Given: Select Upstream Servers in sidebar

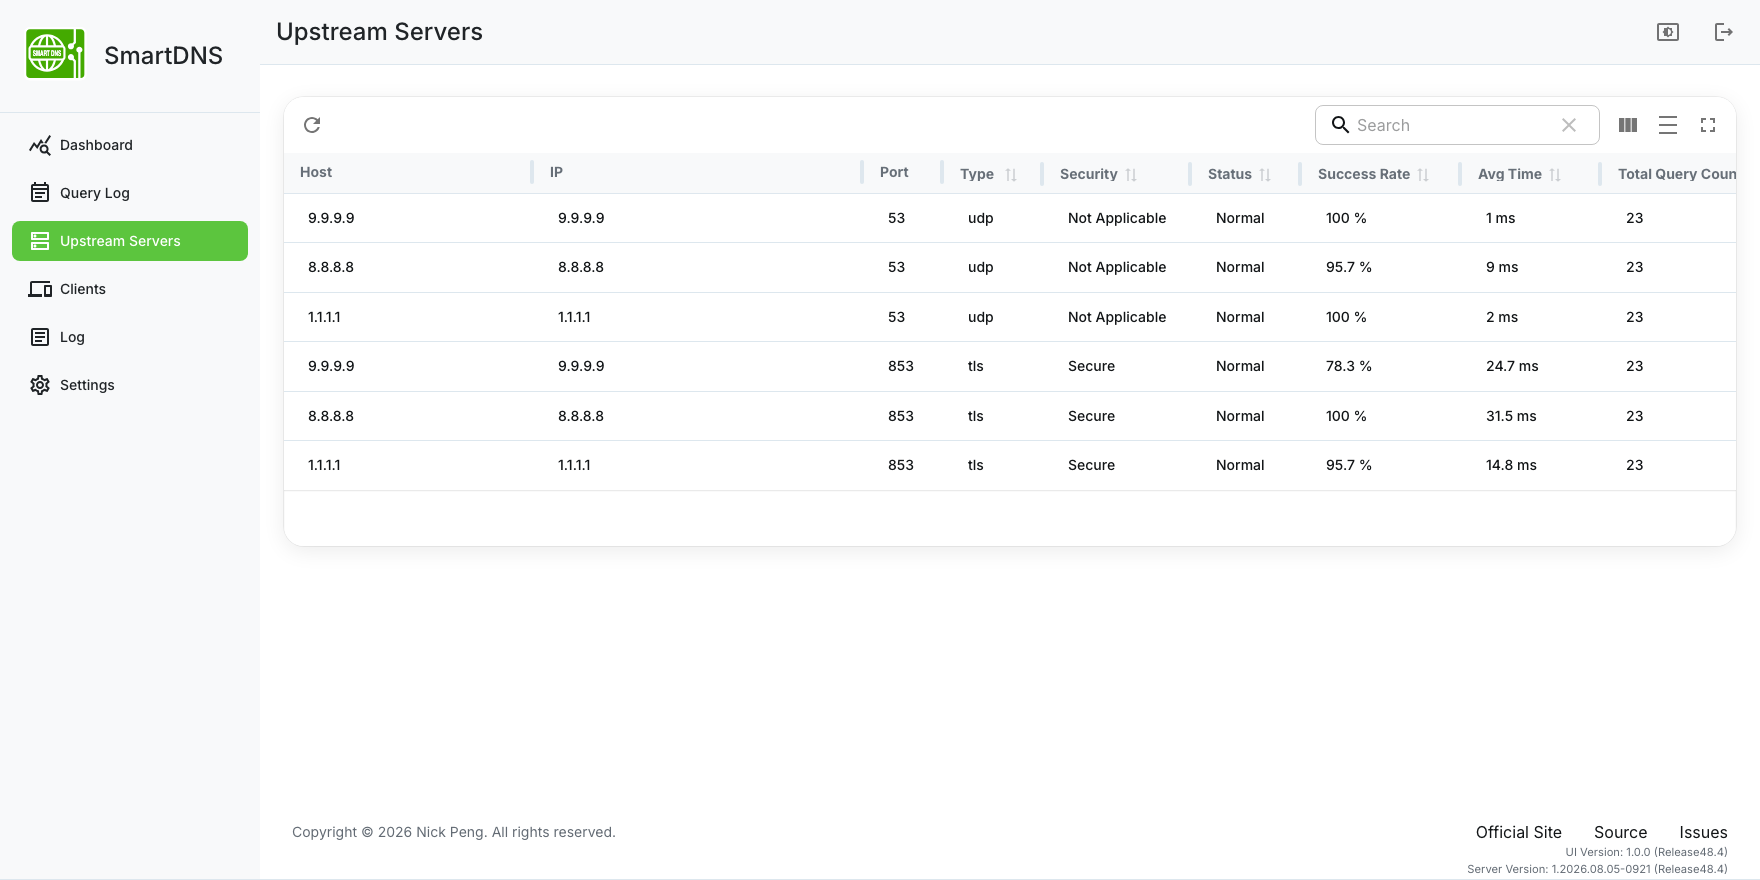Looking at the screenshot, I should click(x=130, y=241).
